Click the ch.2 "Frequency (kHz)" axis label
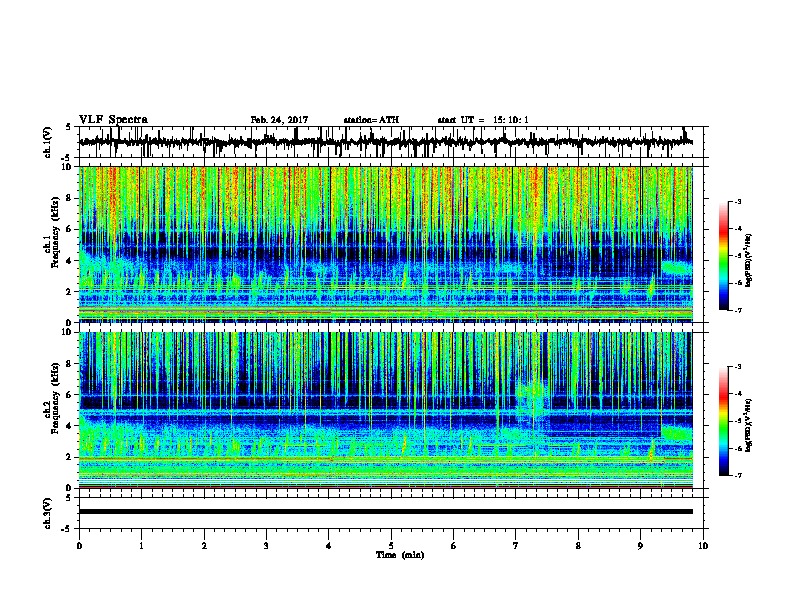The width and height of the screenshot is (792, 612). click(x=55, y=398)
